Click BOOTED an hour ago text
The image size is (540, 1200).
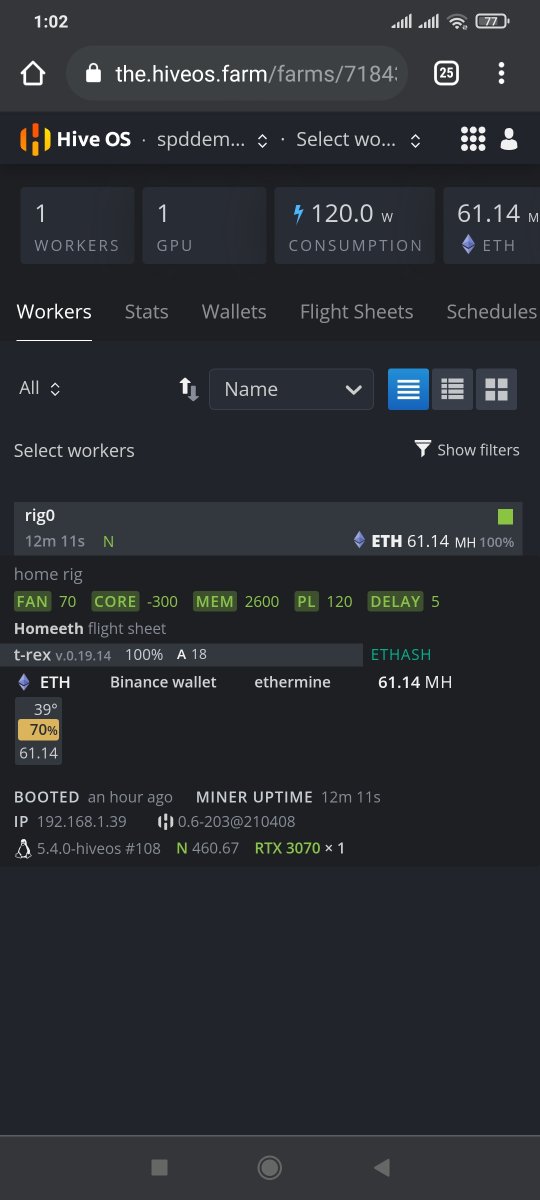pyautogui.click(x=93, y=797)
